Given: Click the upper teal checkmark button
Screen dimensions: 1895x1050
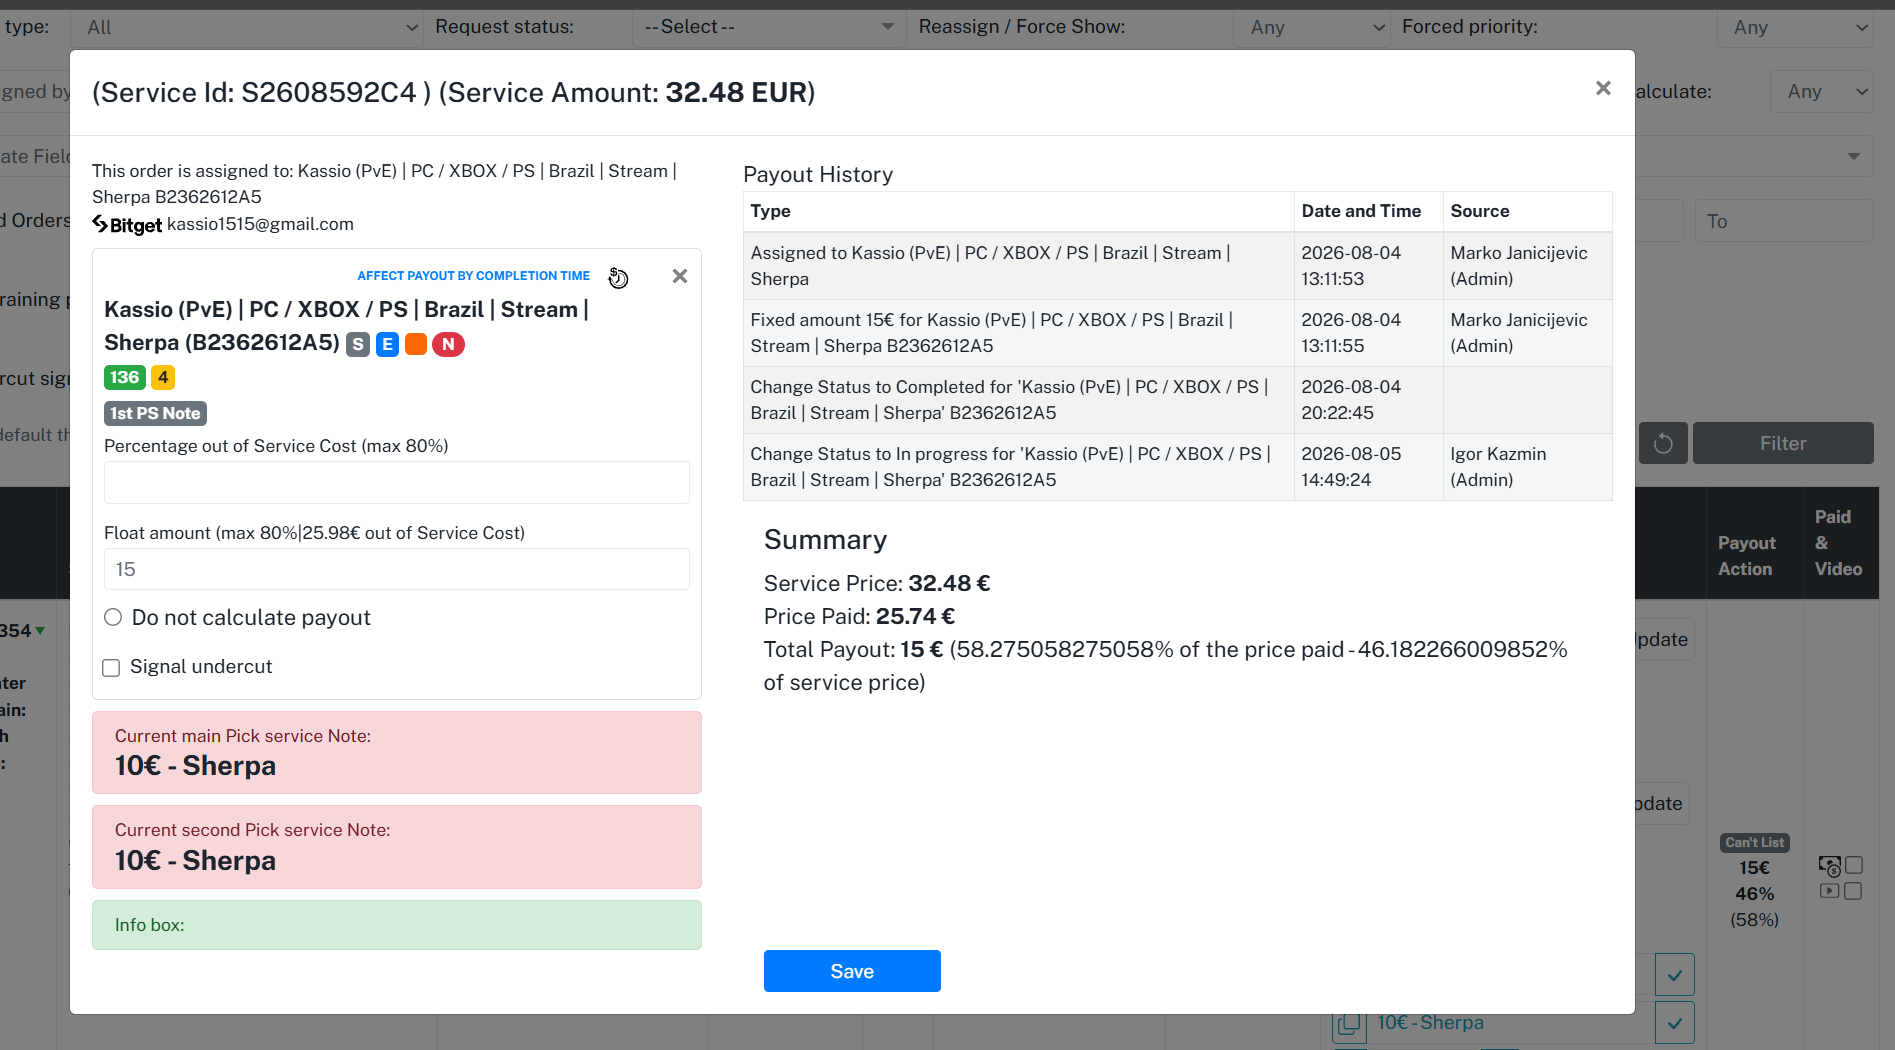Looking at the screenshot, I should click(1675, 975).
